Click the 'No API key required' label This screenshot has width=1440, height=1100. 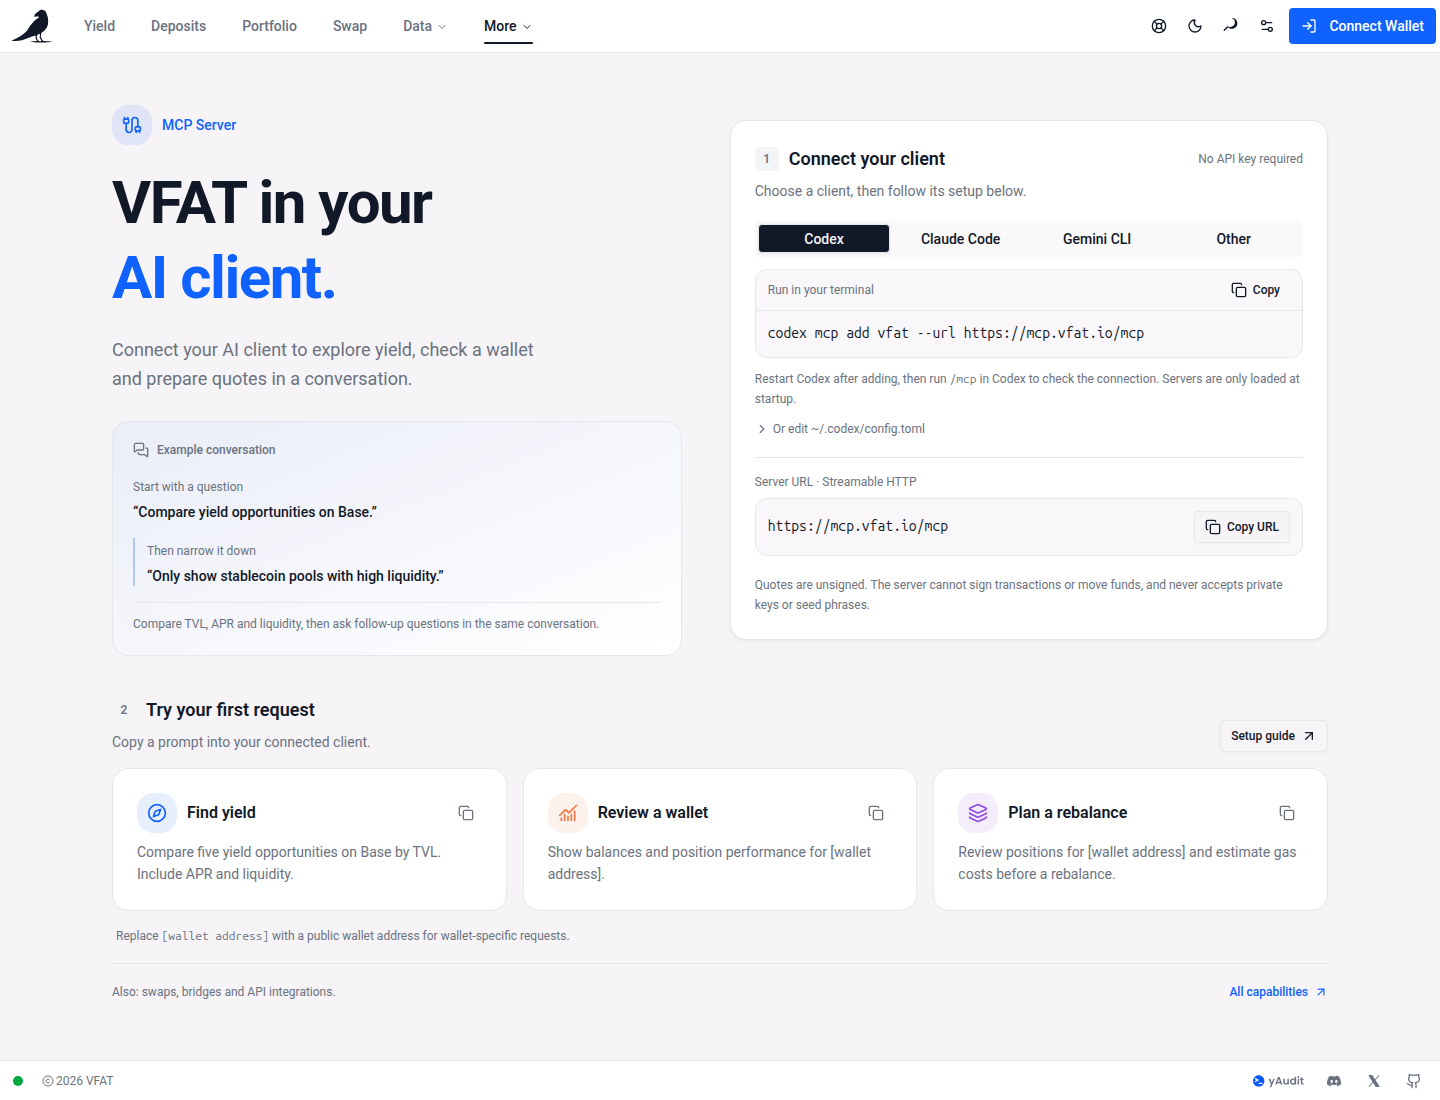(x=1250, y=159)
